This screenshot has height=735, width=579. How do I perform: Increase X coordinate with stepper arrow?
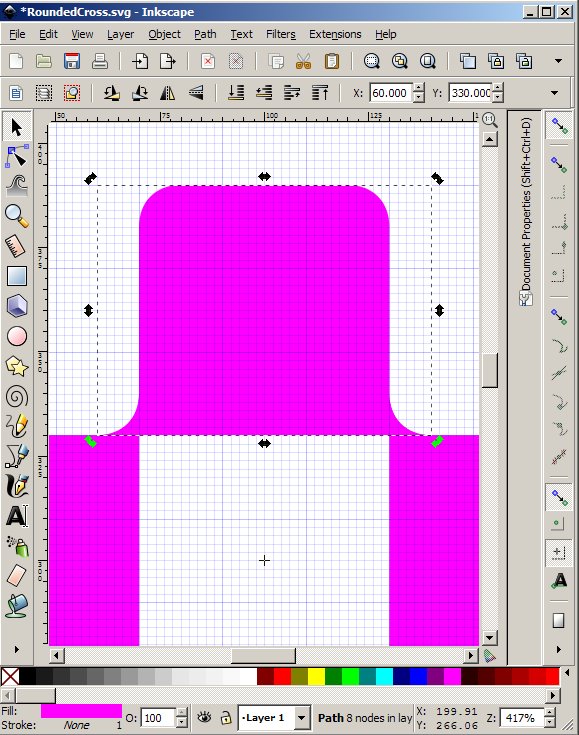(419, 87)
